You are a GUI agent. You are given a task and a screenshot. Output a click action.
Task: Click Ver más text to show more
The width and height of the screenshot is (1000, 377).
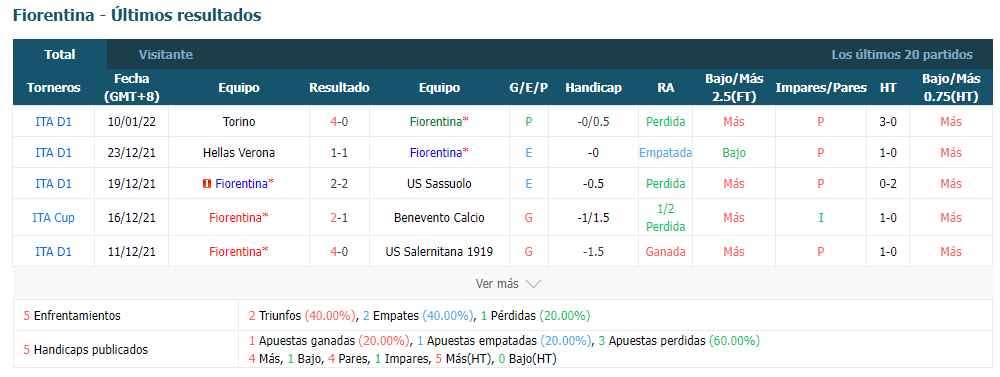point(497,284)
